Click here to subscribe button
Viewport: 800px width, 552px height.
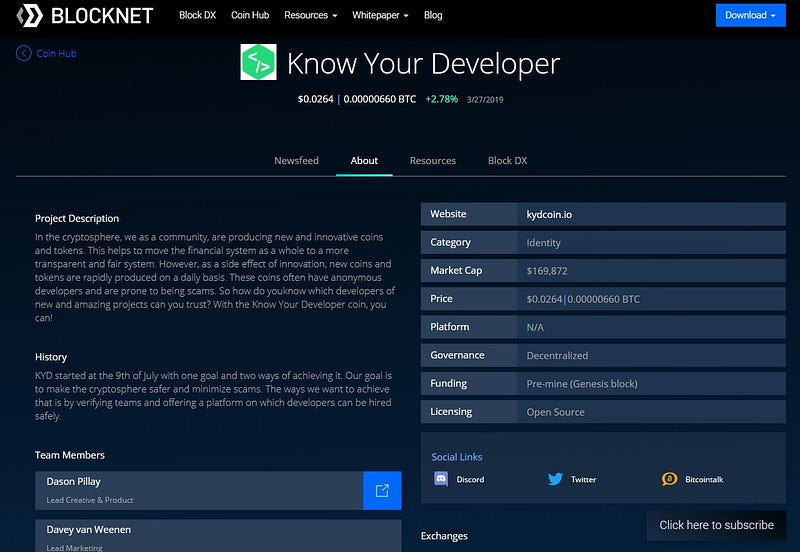point(716,525)
